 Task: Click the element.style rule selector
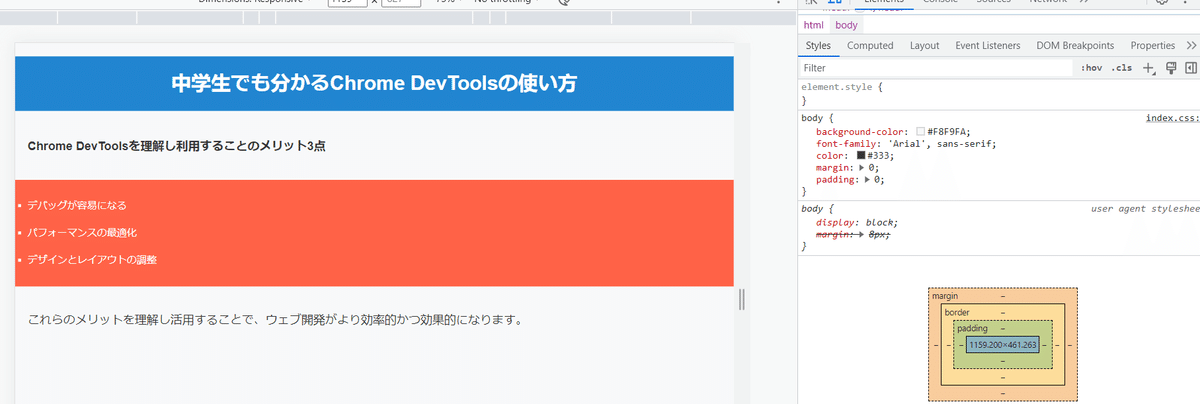839,87
